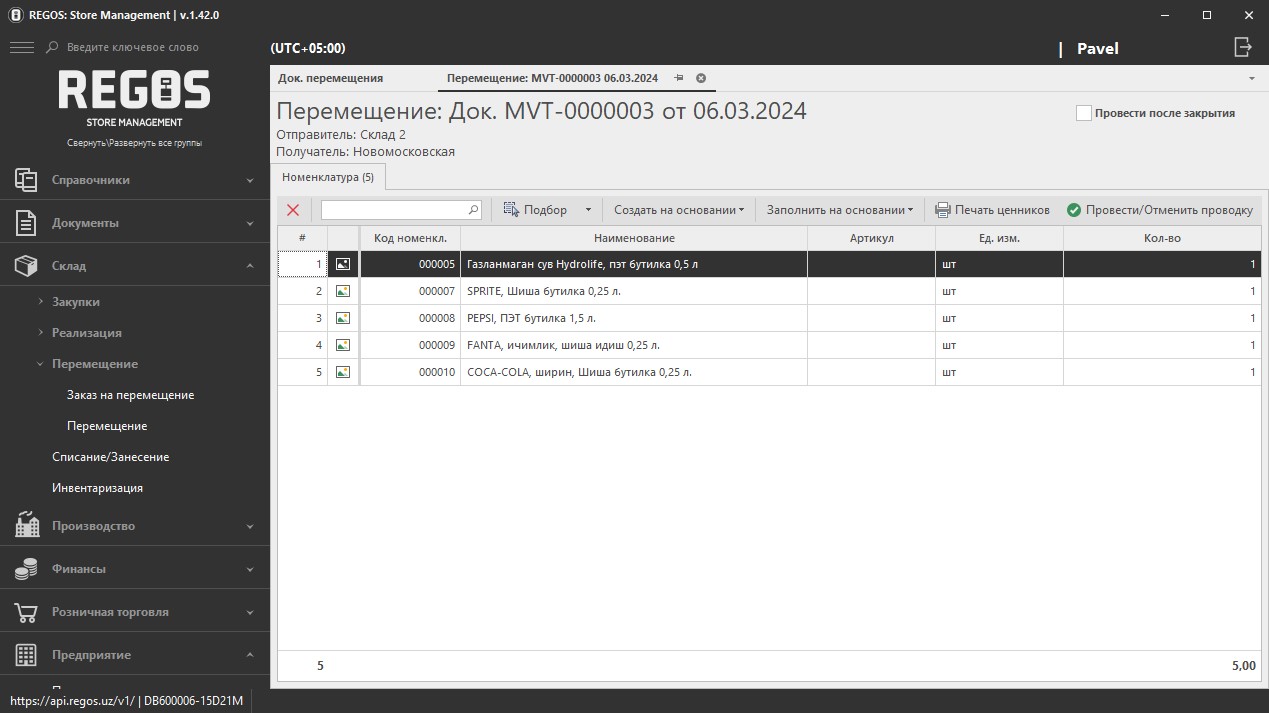The height and width of the screenshot is (713, 1269).
Task: Click the image icon in the SPRITE row
Action: [343, 291]
